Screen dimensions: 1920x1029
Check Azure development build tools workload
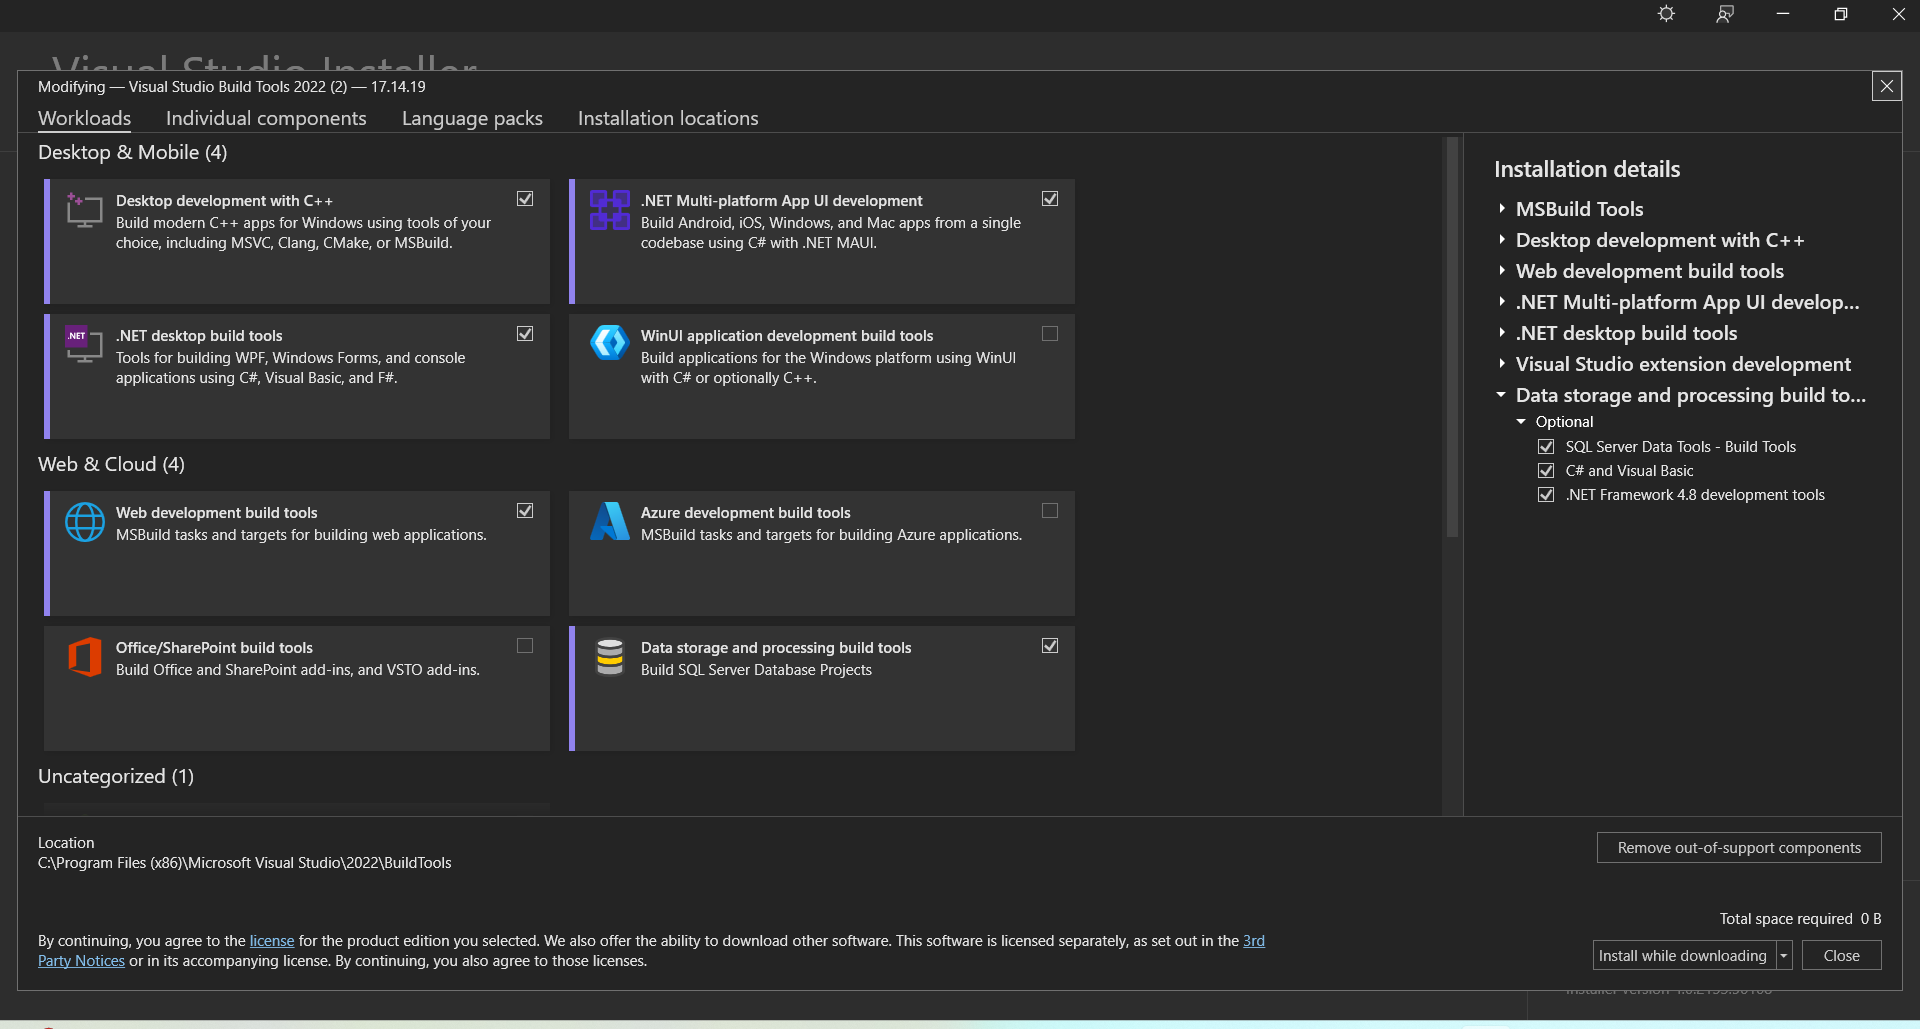pos(1050,511)
